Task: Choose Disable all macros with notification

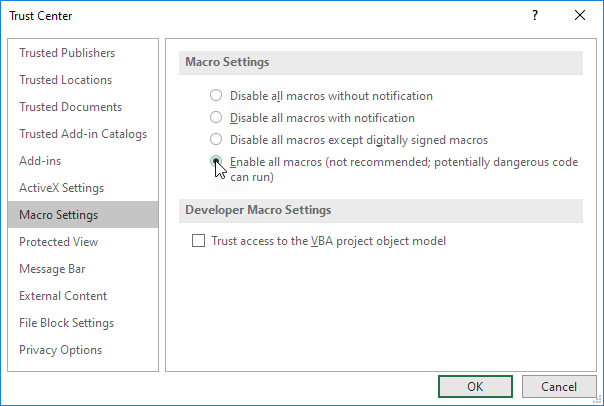Action: [x=216, y=118]
